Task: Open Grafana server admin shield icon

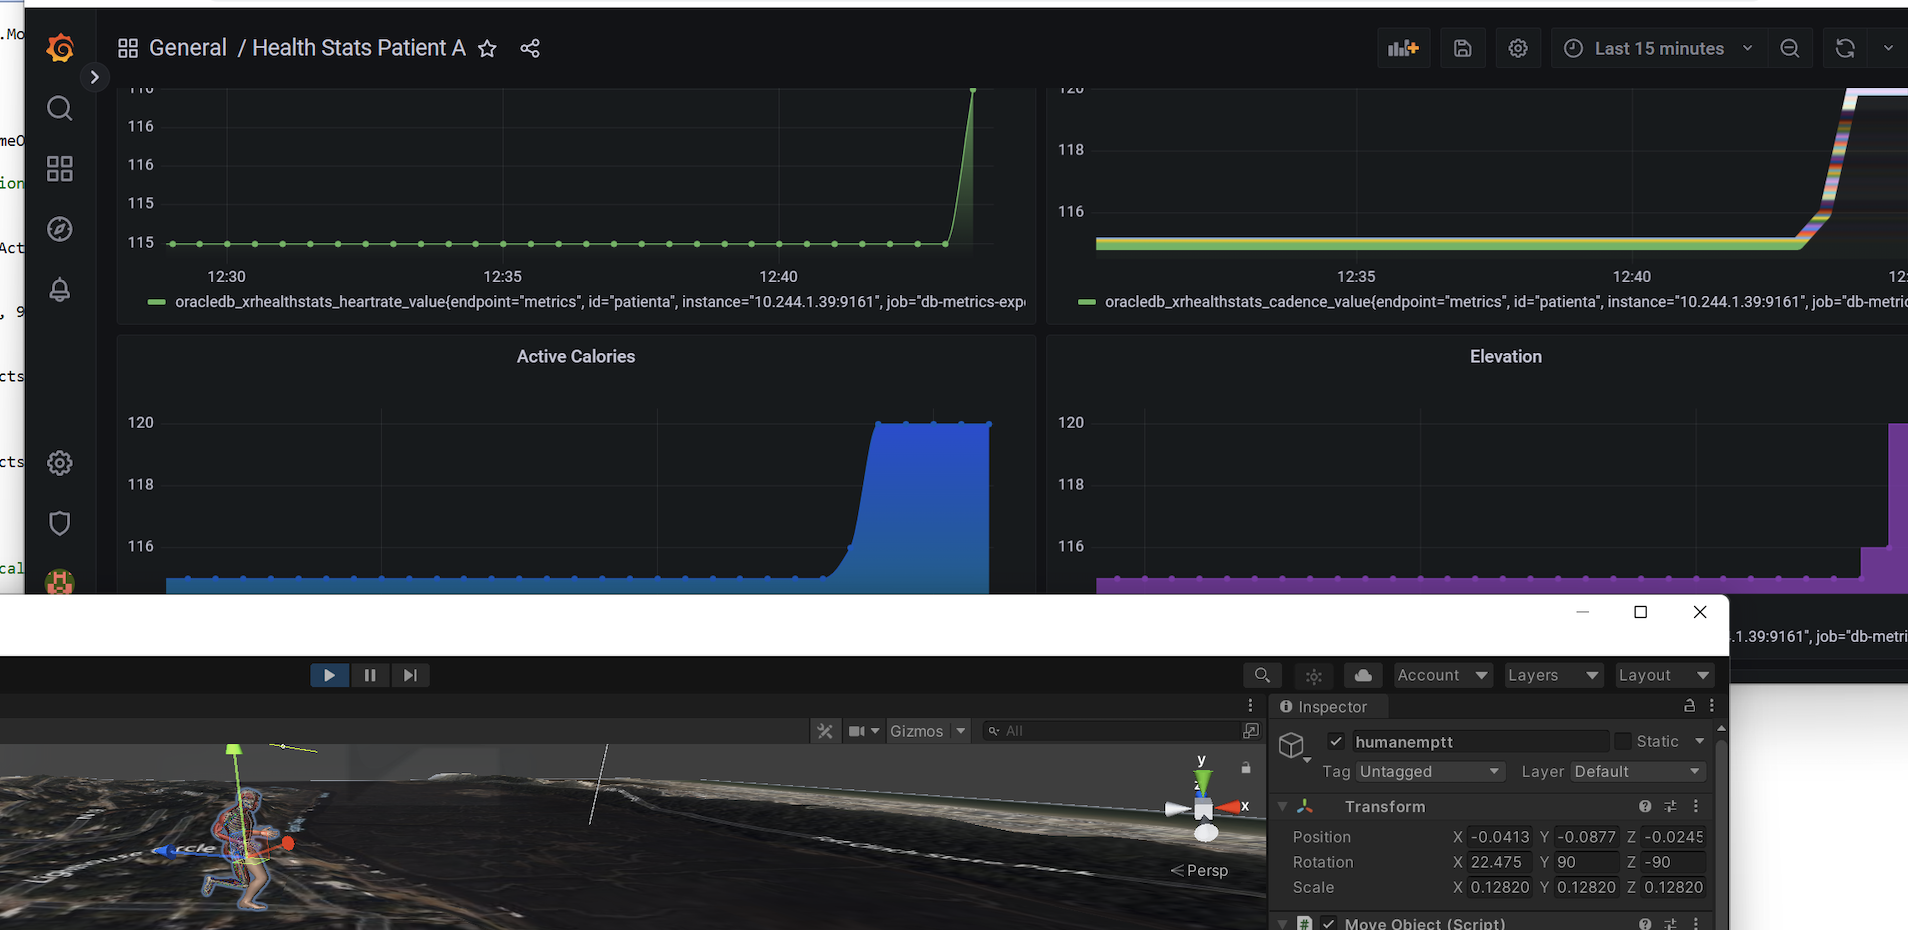Action: [x=59, y=523]
